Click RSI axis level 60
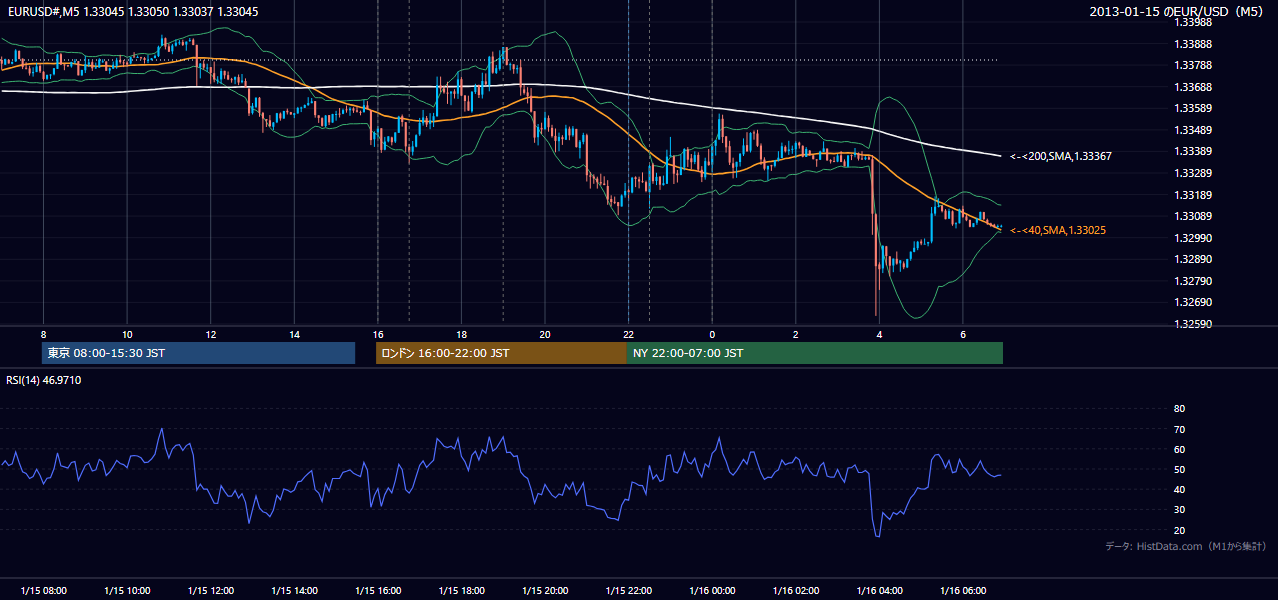The height and width of the screenshot is (600, 1278). tap(1179, 449)
